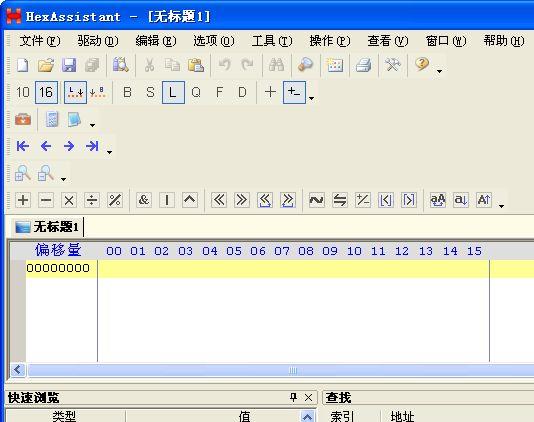Click the copy pages icon
This screenshot has width=534, height=422.
172,65
